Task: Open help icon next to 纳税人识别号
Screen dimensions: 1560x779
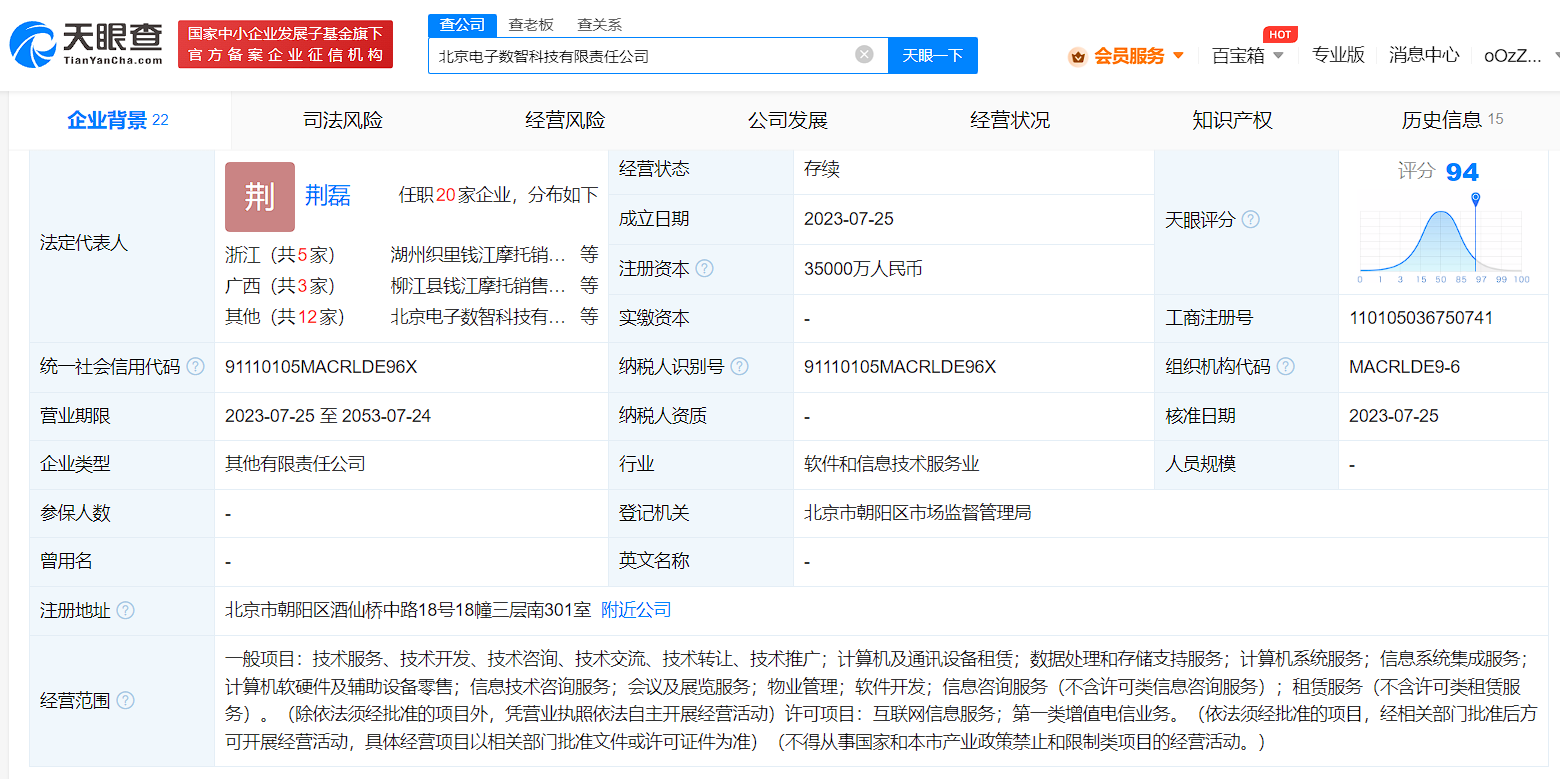Action: [x=739, y=367]
